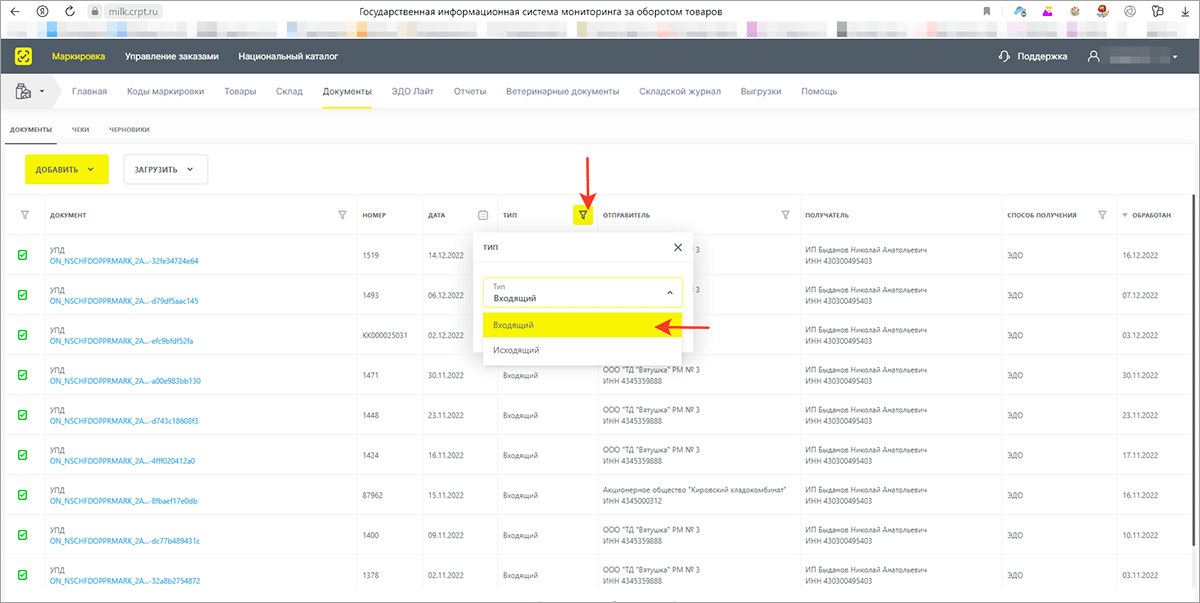Toggle checkbox for document ending d743c18608f3

click(23, 415)
